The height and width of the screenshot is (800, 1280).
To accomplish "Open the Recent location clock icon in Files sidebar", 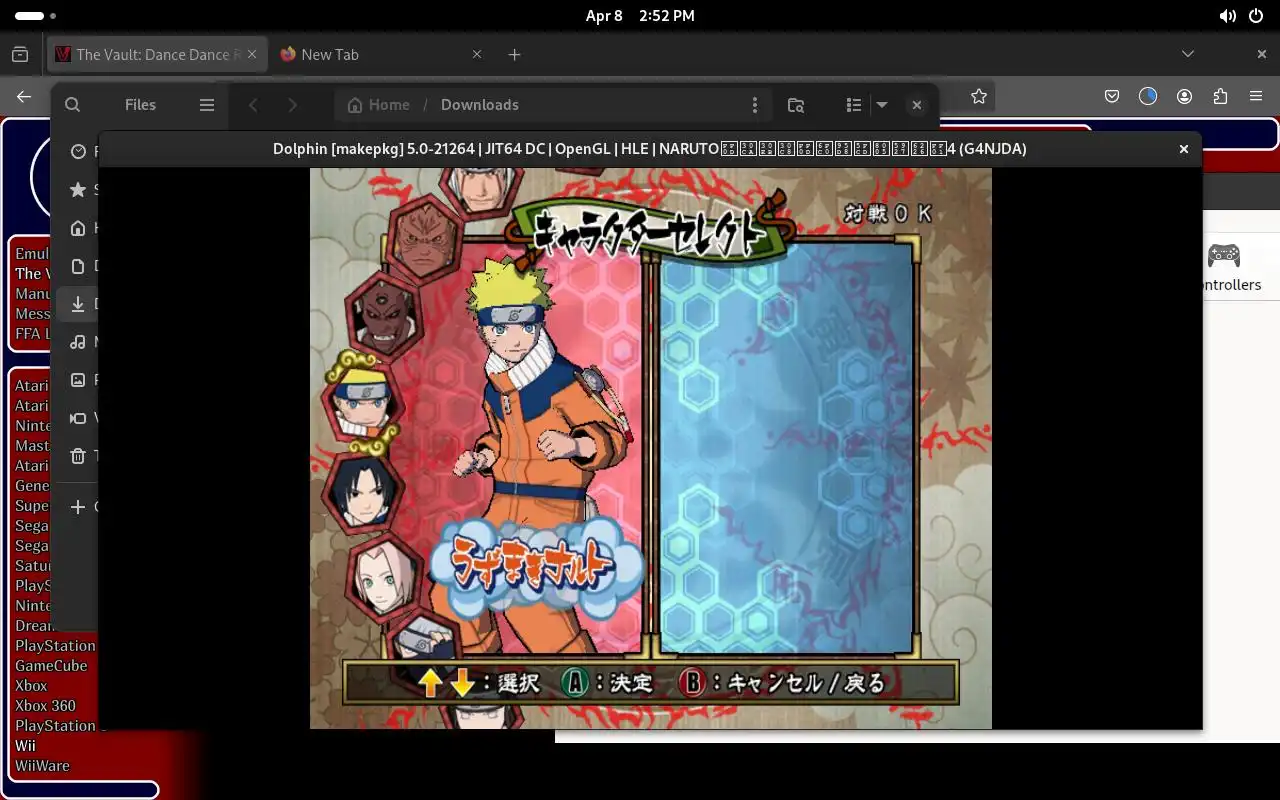I will [78, 151].
